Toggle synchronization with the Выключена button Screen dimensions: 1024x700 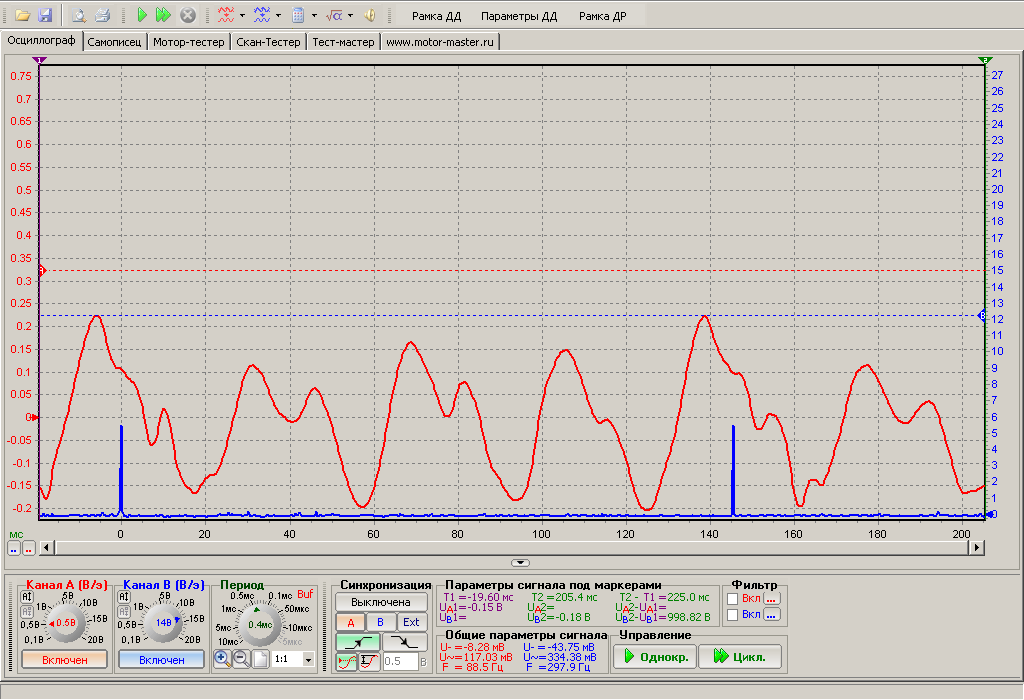tap(381, 602)
